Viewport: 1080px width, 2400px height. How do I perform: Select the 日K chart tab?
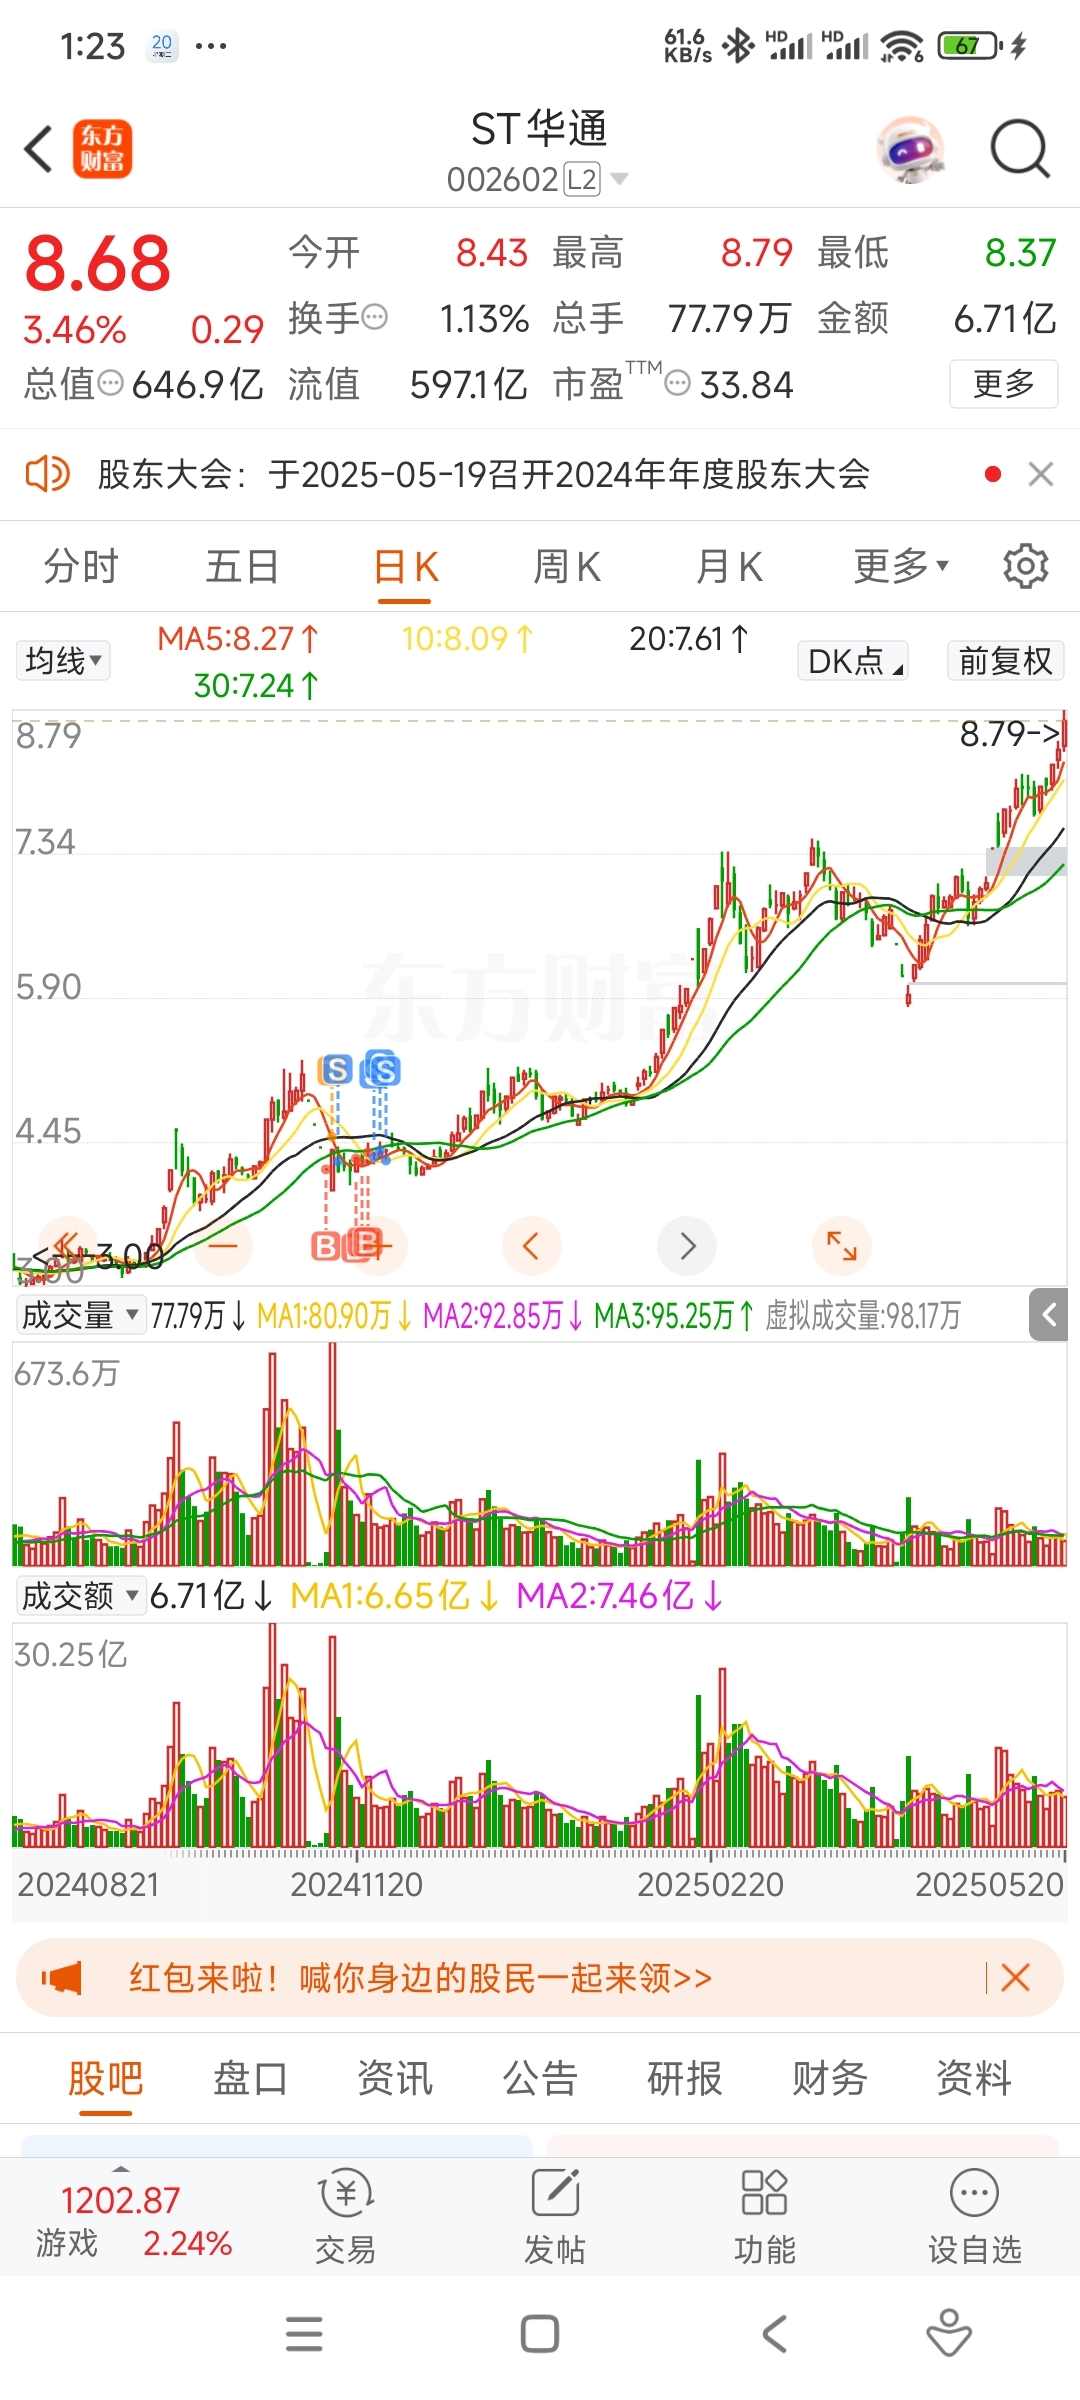[405, 567]
